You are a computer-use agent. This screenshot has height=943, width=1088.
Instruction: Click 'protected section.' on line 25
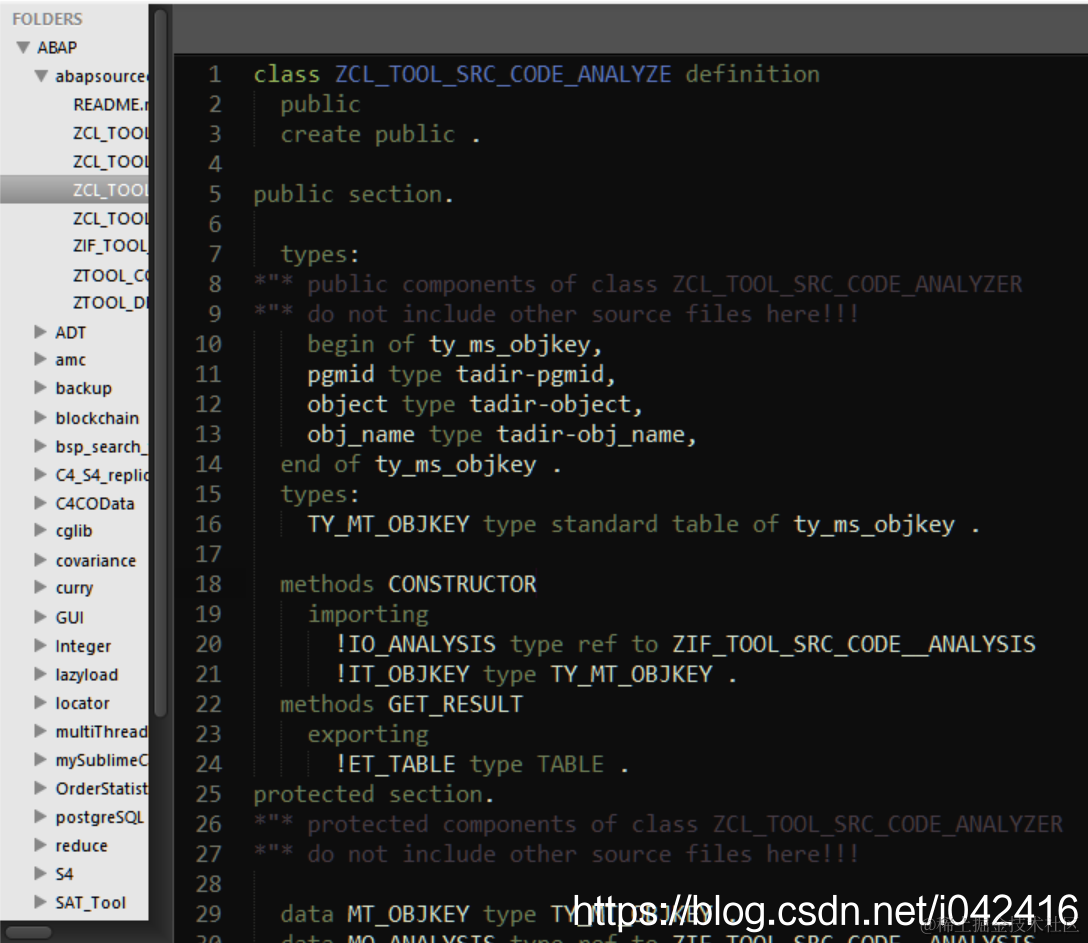(x=373, y=795)
